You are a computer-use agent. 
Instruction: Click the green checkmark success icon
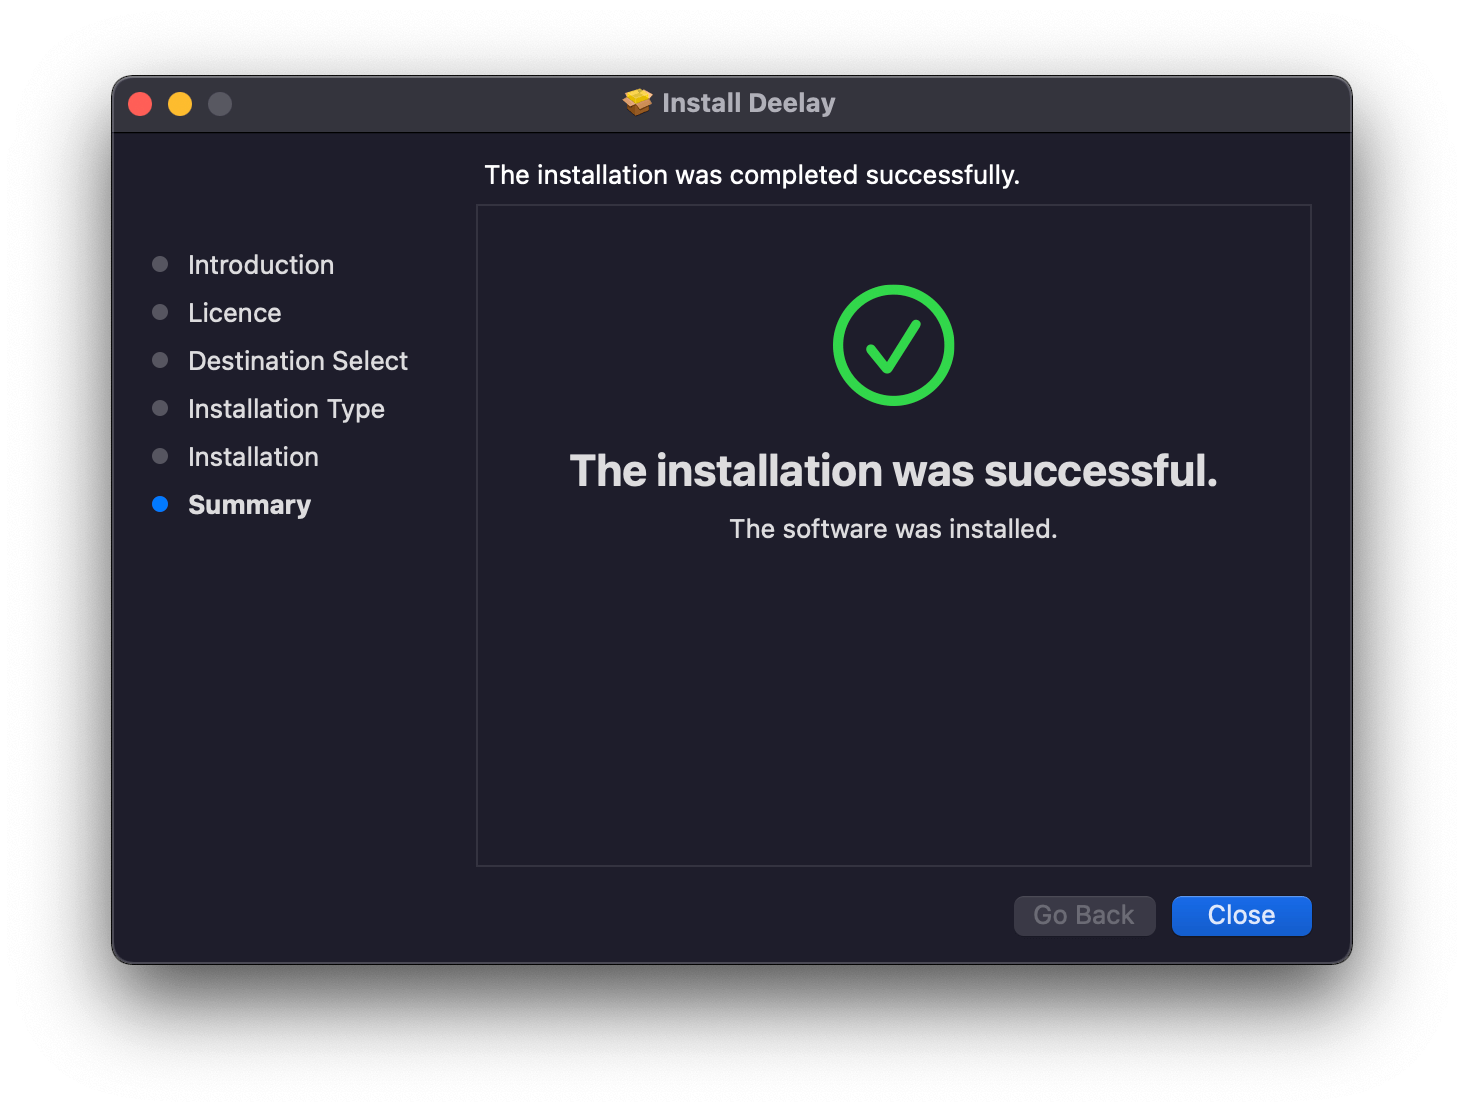[893, 345]
